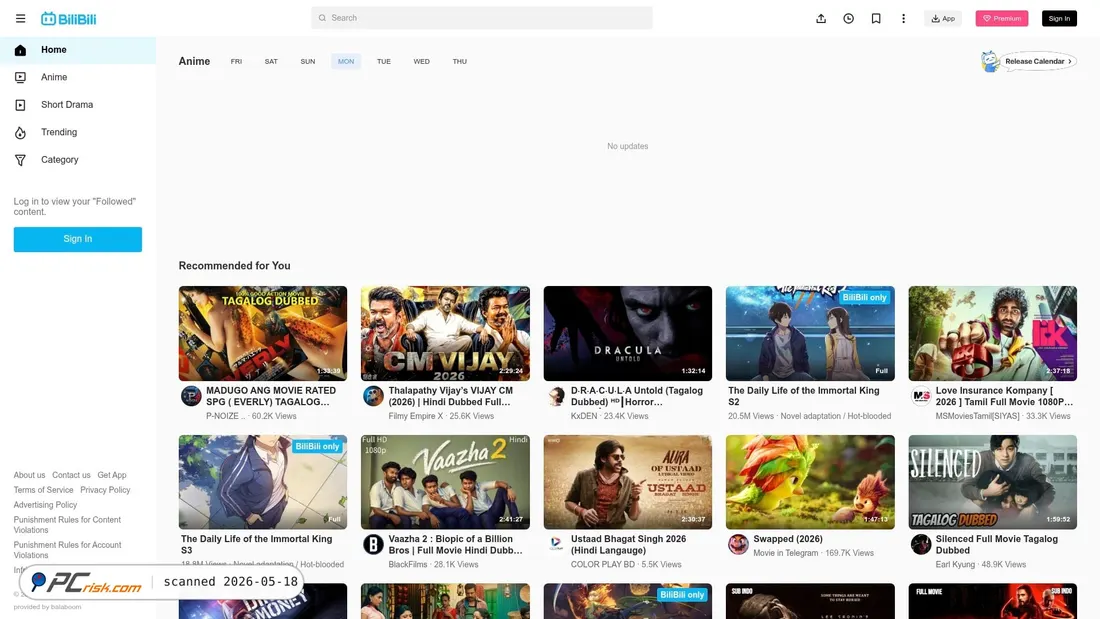The image size is (1100, 619).
Task: Click the Home house icon
Action: coord(20,50)
